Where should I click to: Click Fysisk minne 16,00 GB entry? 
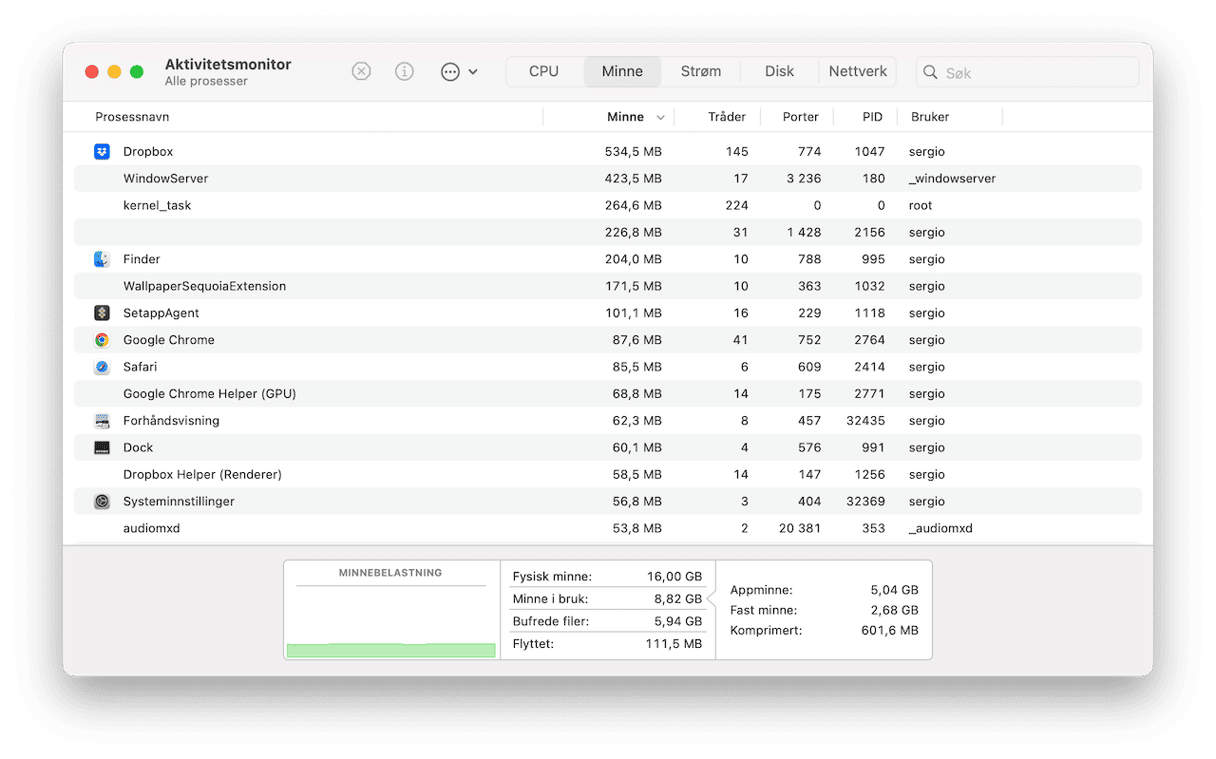pyautogui.click(x=607, y=577)
